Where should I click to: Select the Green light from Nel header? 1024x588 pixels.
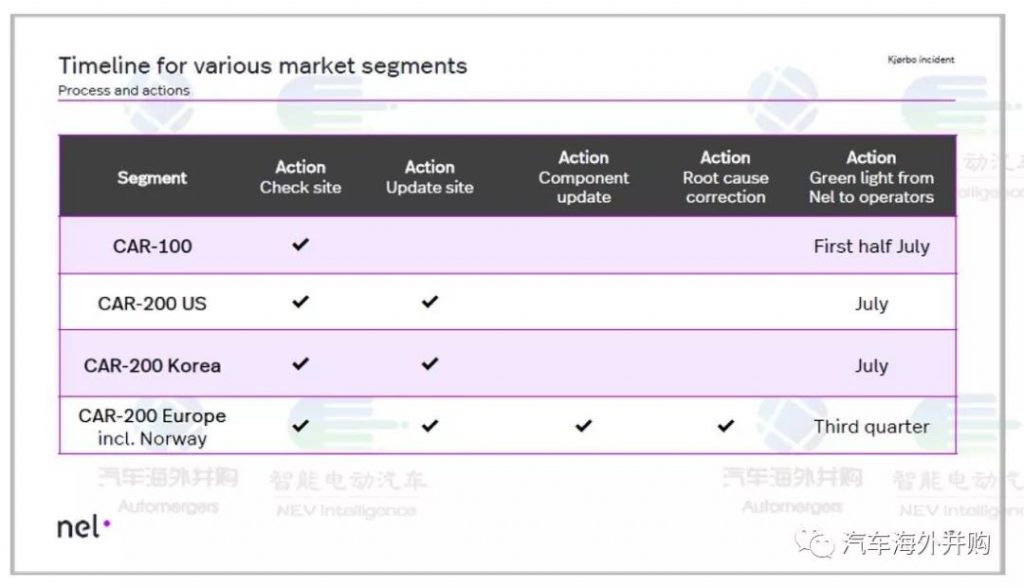point(871,177)
